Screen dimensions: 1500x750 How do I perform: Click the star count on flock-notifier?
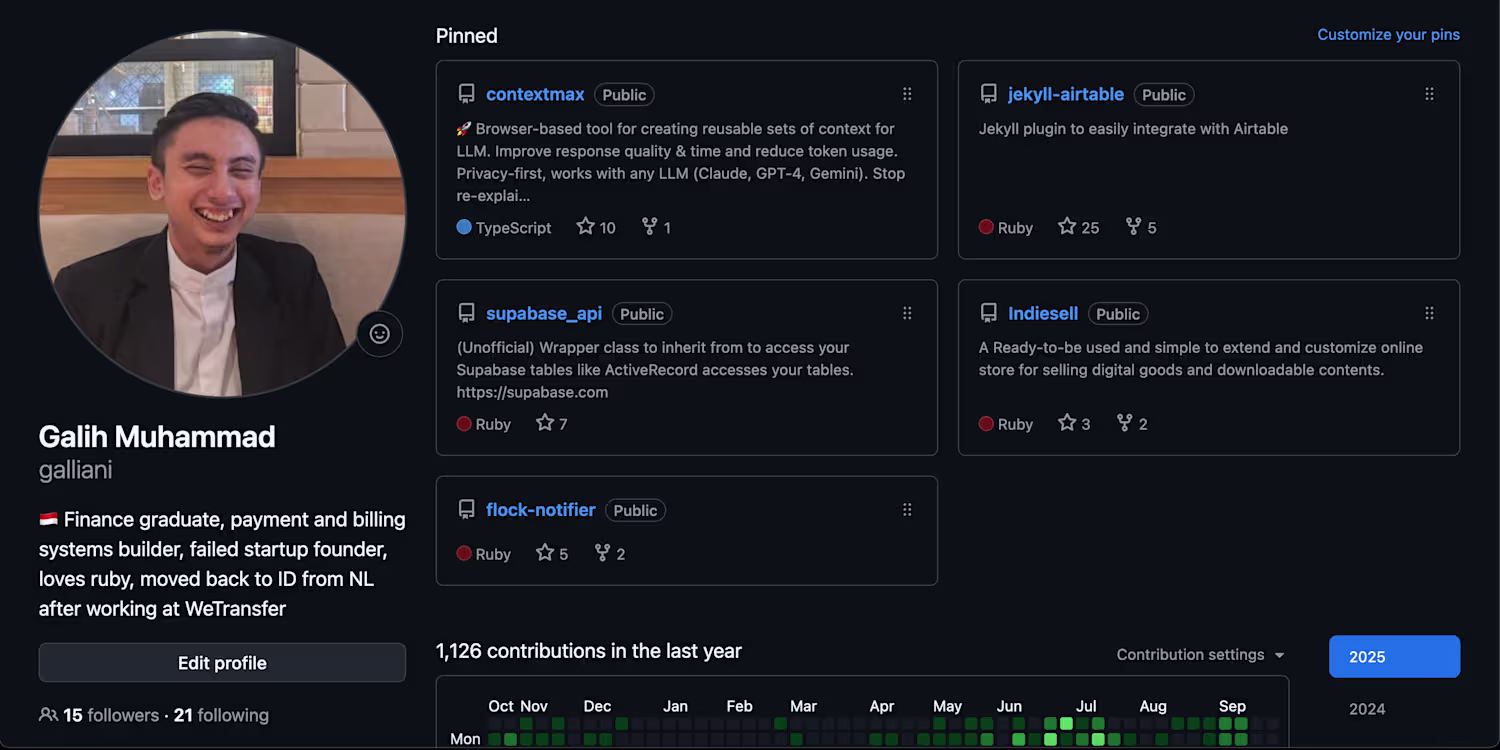click(552, 554)
